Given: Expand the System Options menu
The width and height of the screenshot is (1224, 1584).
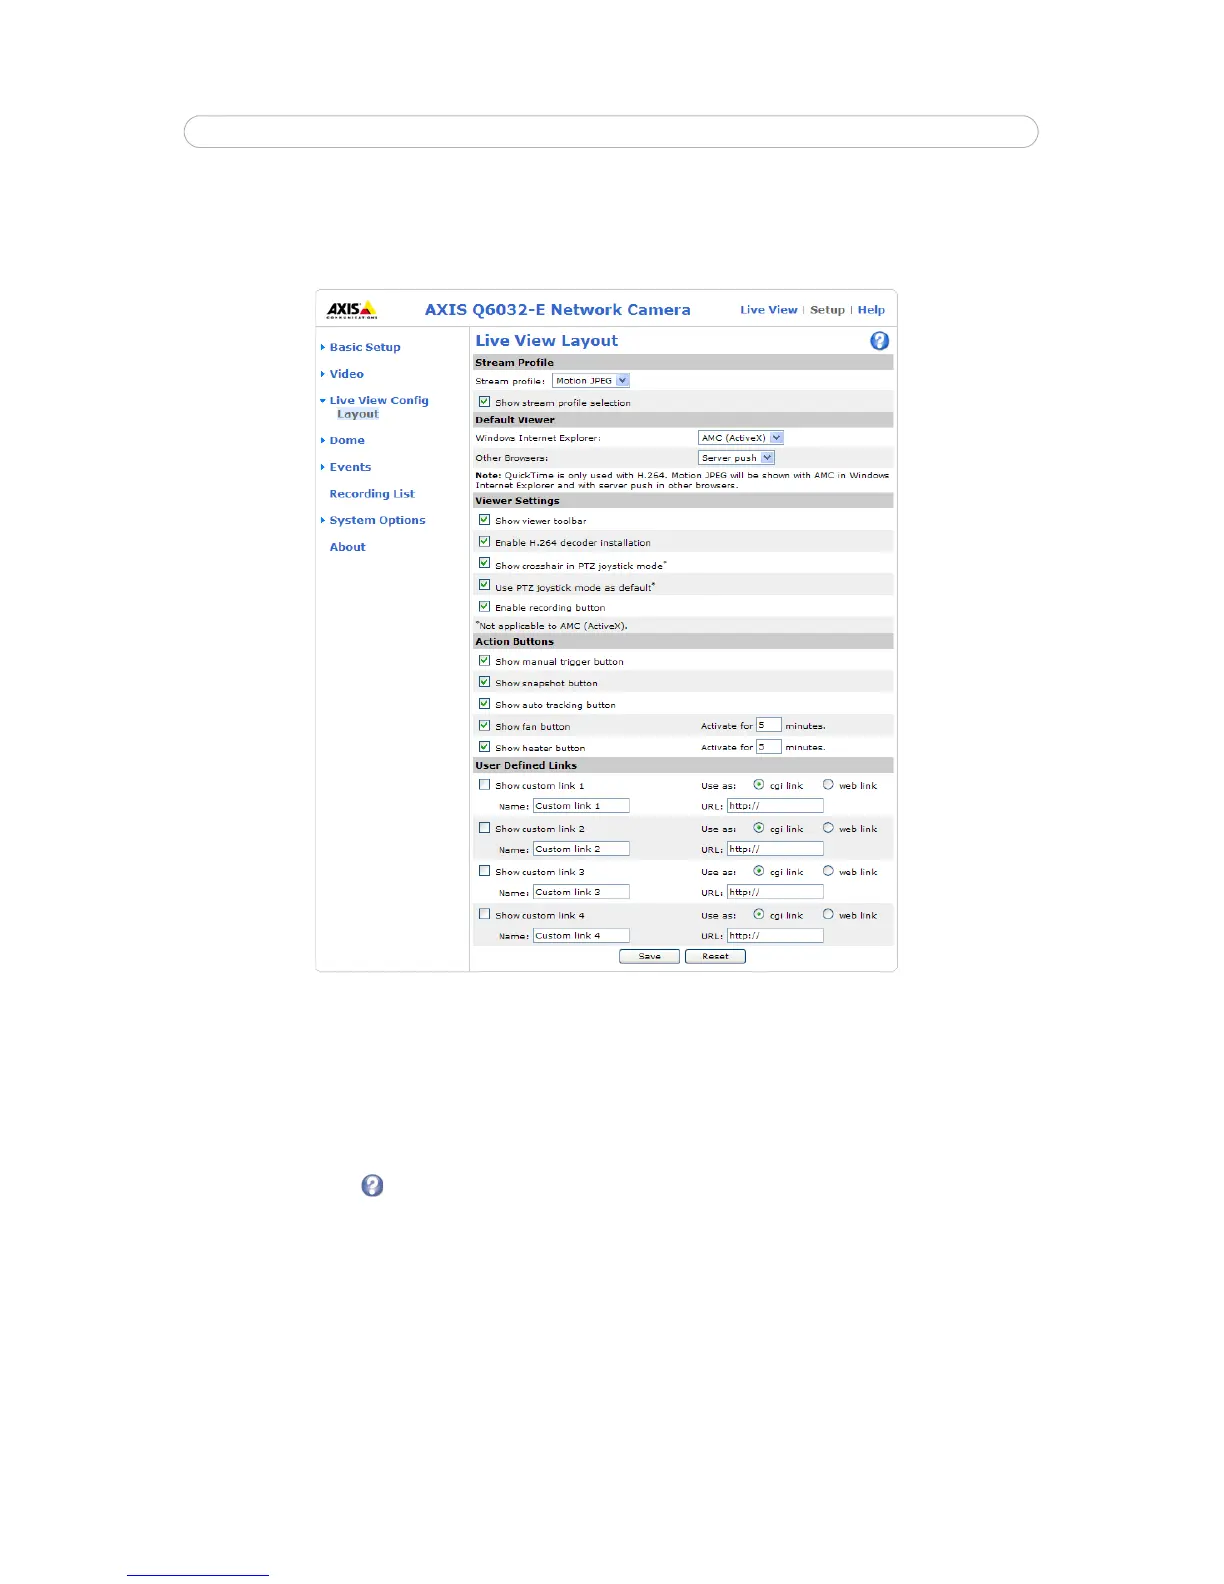Looking at the screenshot, I should (x=377, y=520).
